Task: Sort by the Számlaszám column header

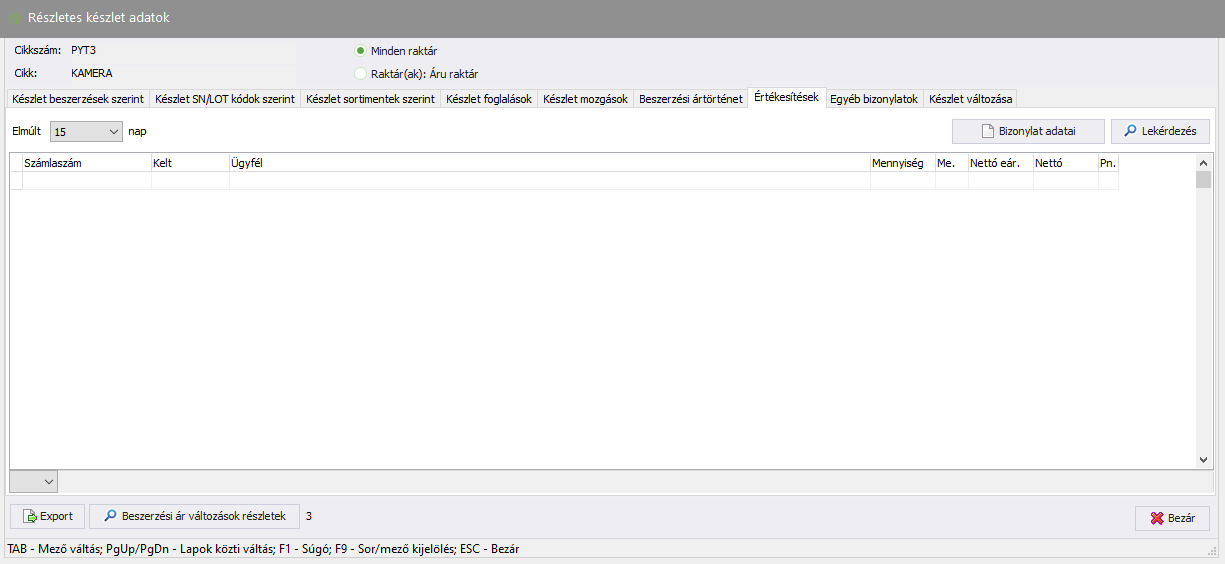Action: [x=85, y=162]
